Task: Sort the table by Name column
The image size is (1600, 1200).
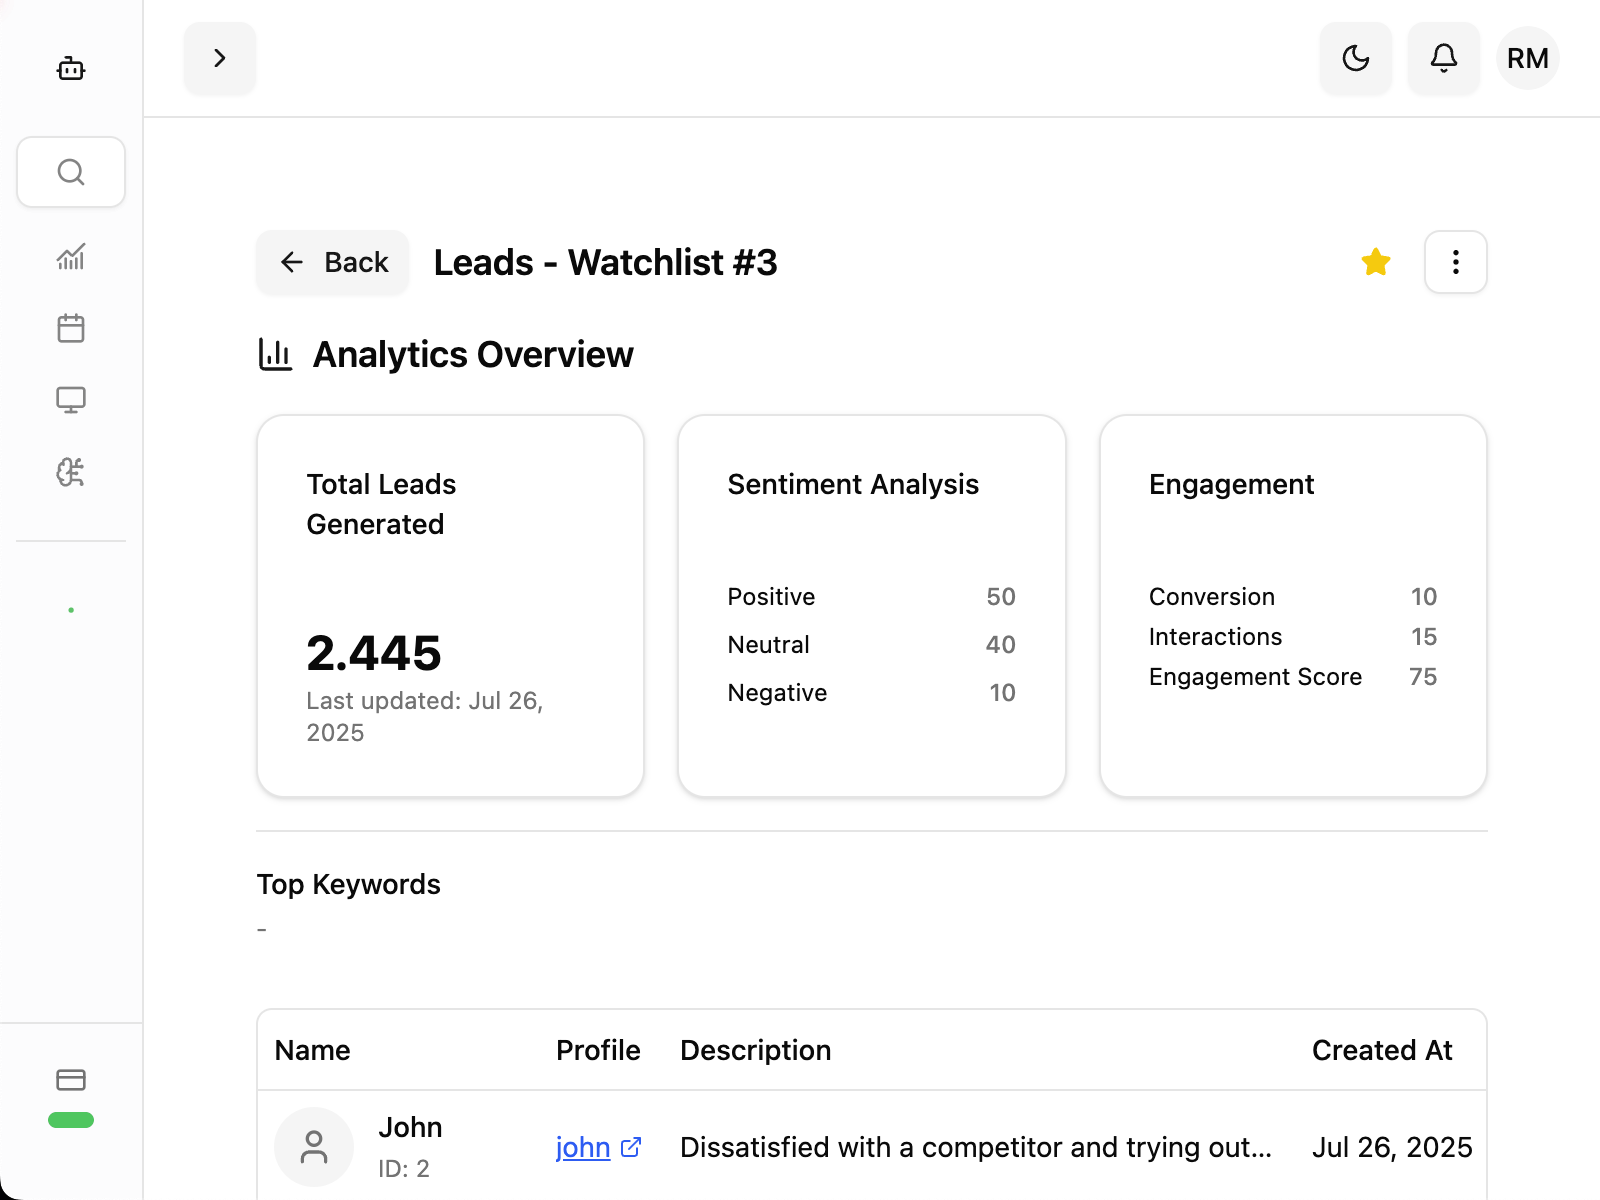Action: pos(312,1050)
